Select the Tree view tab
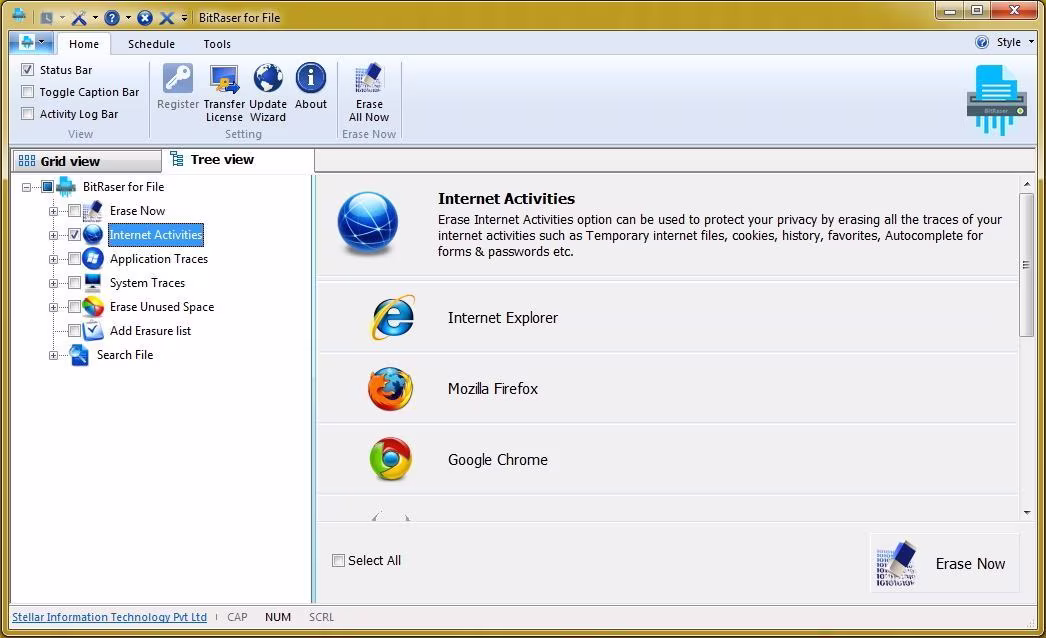The image size is (1046, 638). (238, 160)
